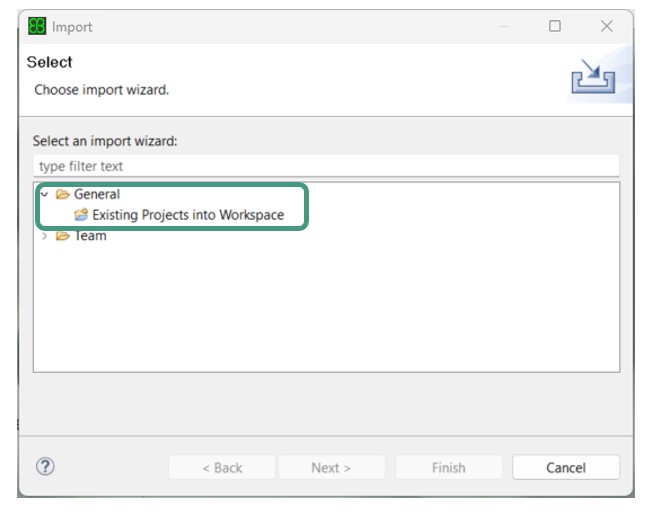Minimize the Import dialog window
654x516 pixels.
point(503,27)
